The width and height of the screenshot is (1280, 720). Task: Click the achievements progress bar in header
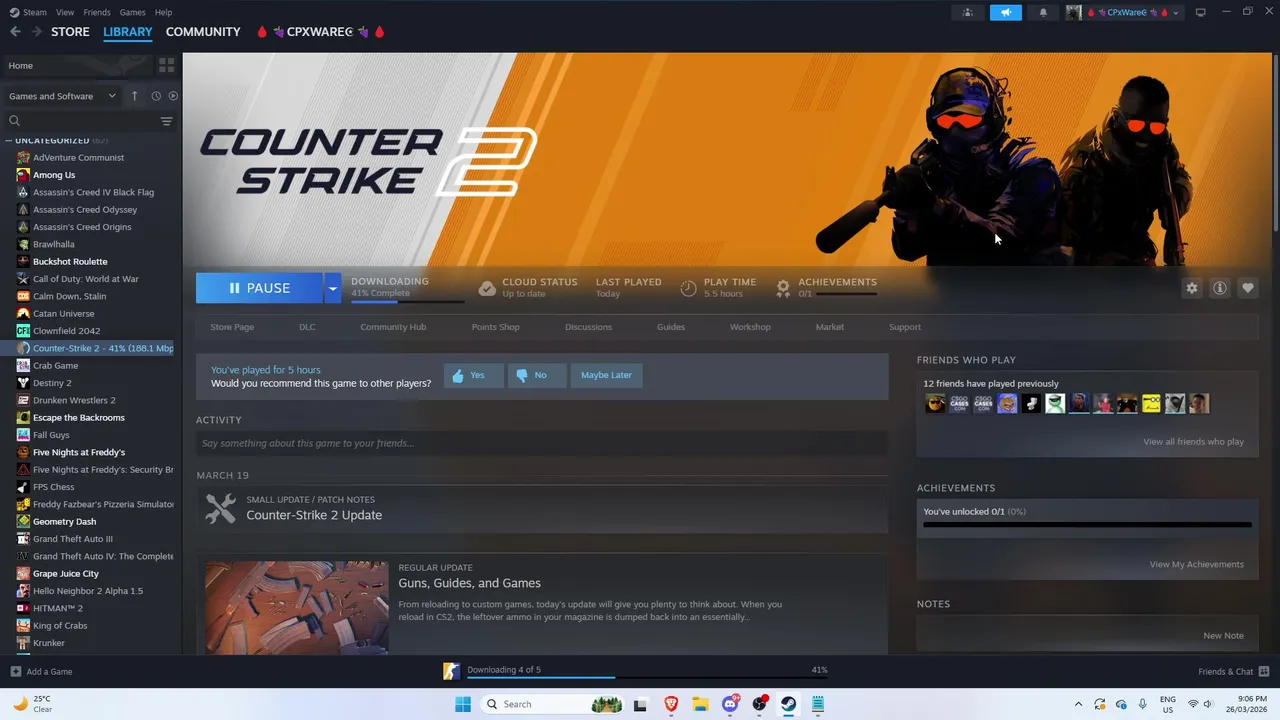point(846,294)
